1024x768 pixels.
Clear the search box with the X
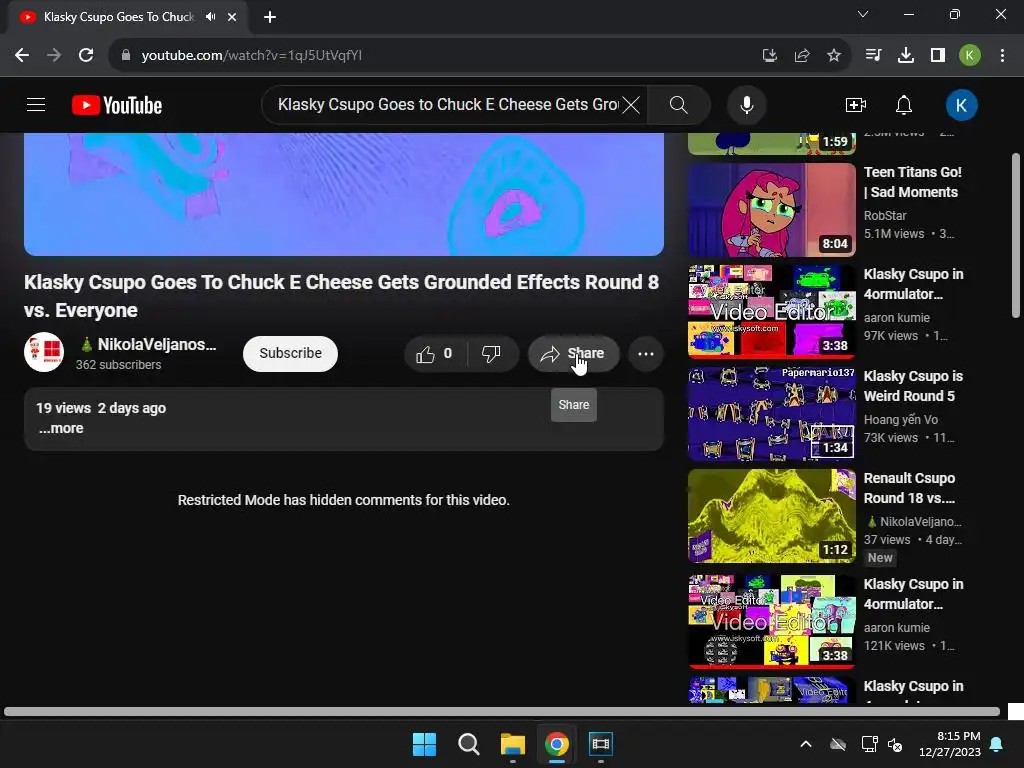(631, 105)
